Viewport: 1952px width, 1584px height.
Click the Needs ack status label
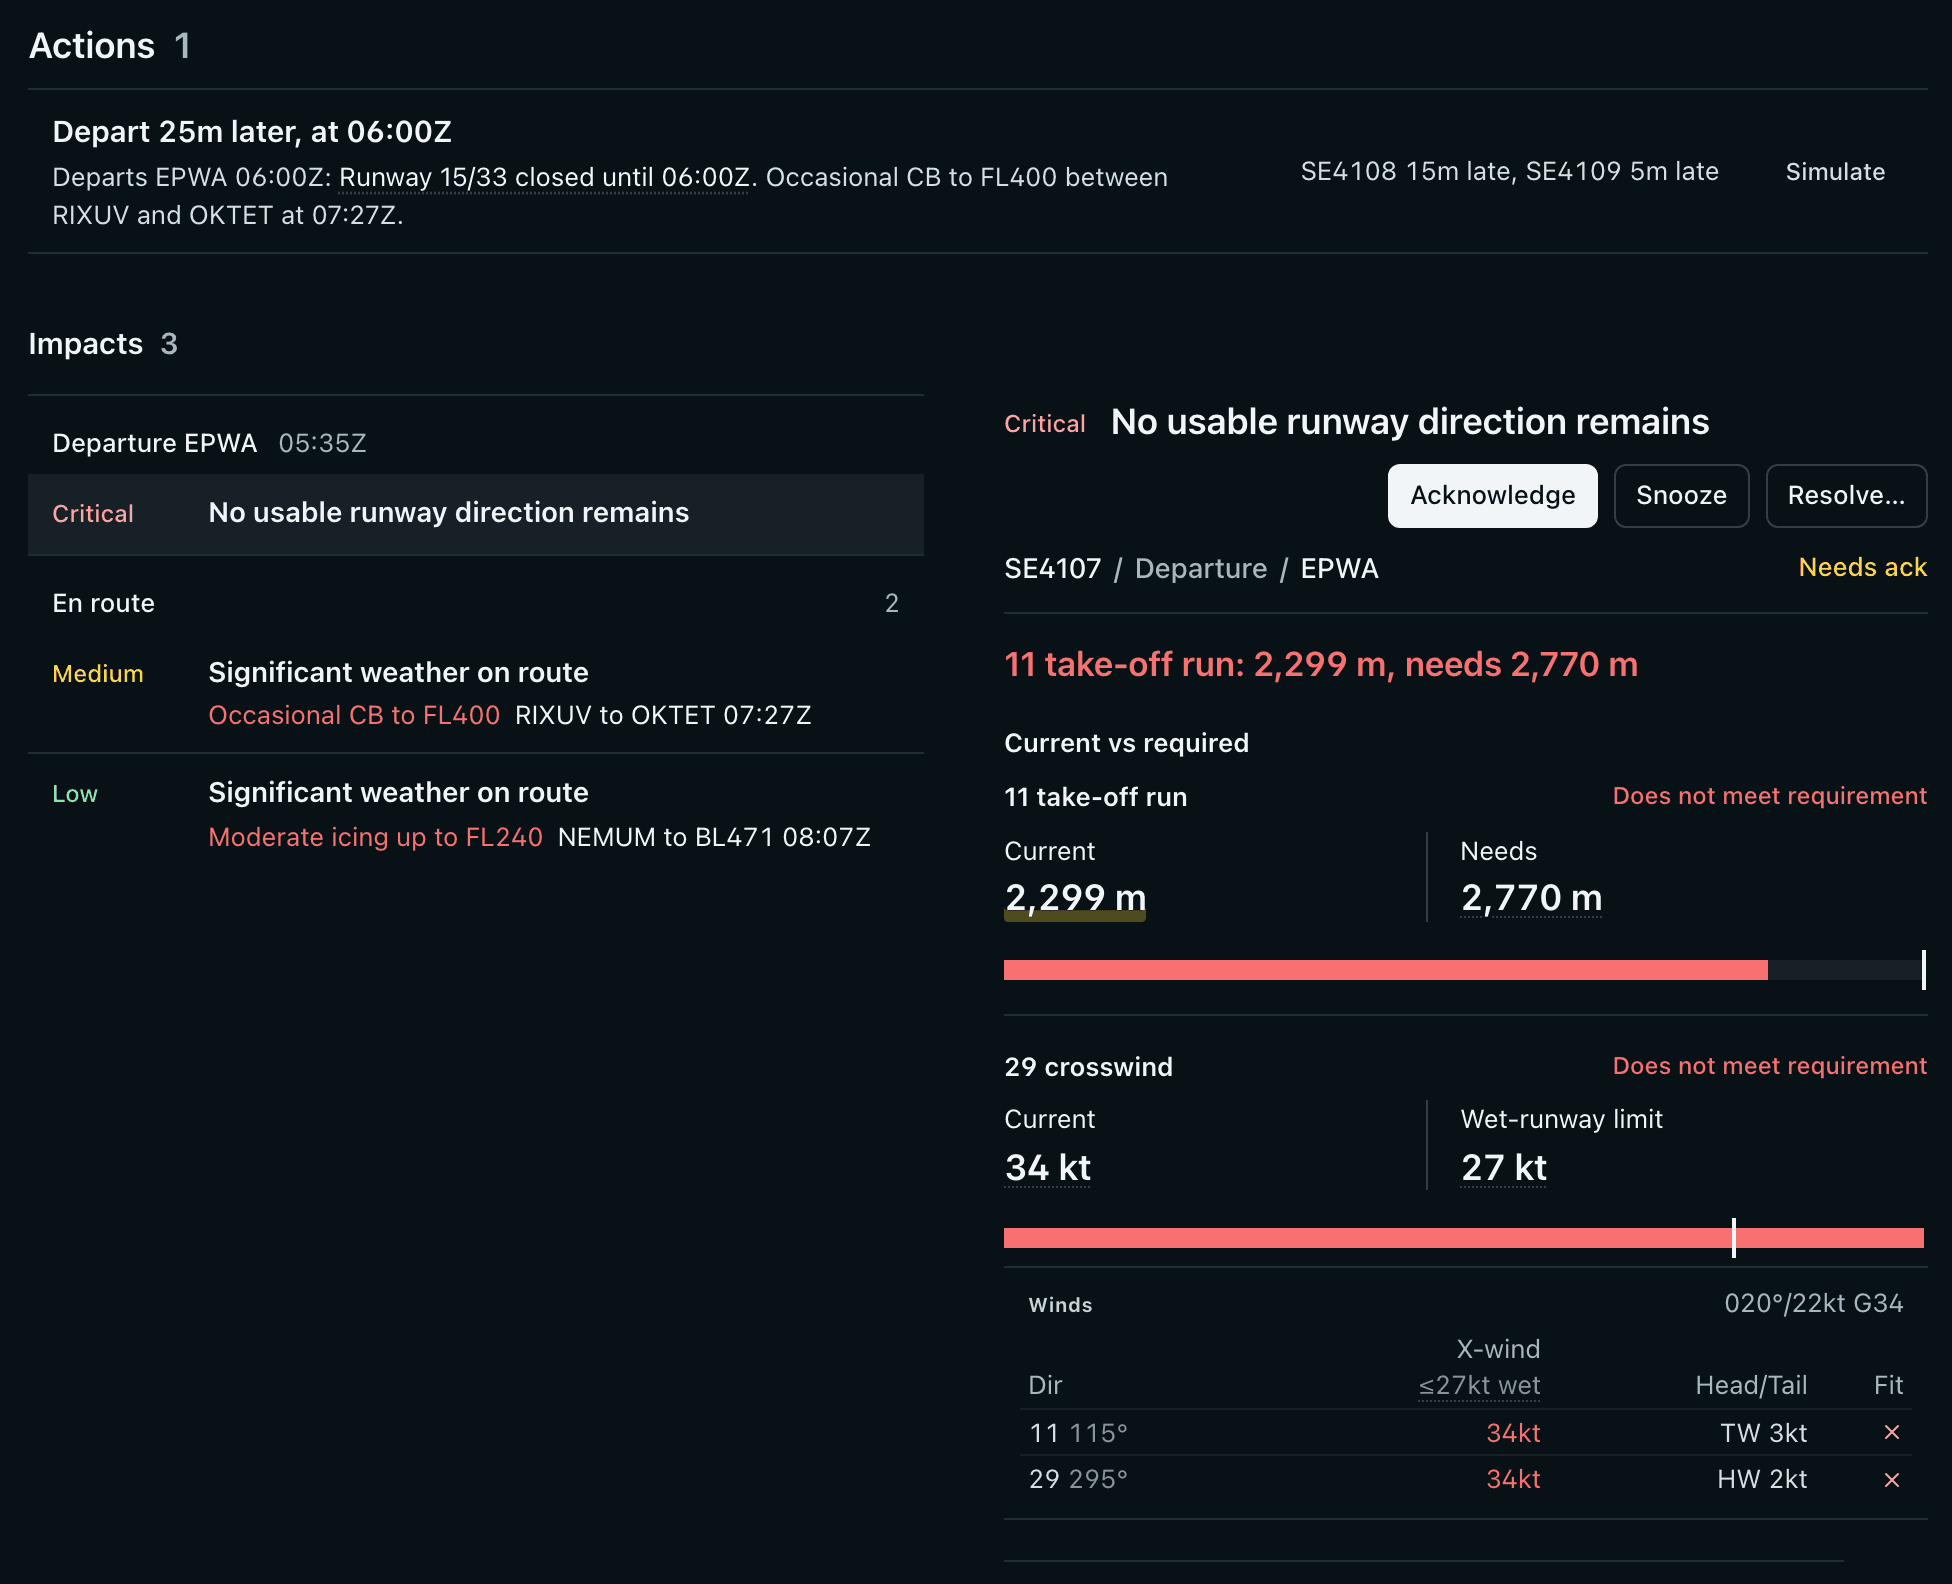(x=1862, y=567)
